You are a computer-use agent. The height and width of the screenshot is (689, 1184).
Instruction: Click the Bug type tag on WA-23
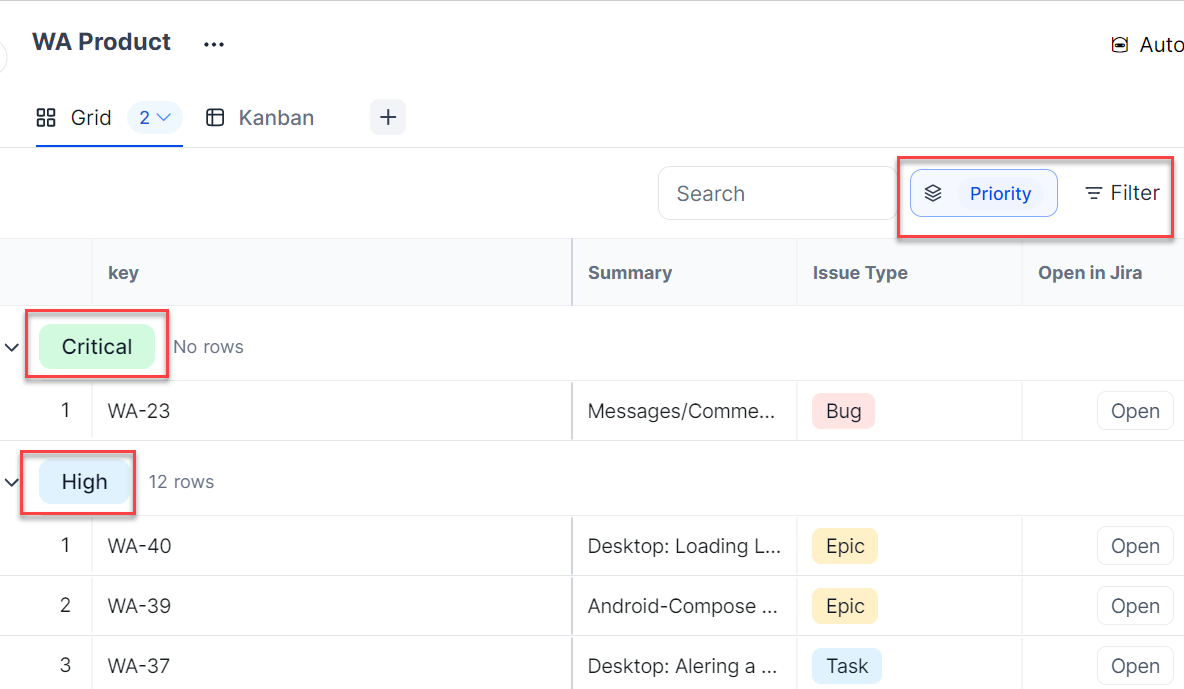click(x=843, y=411)
